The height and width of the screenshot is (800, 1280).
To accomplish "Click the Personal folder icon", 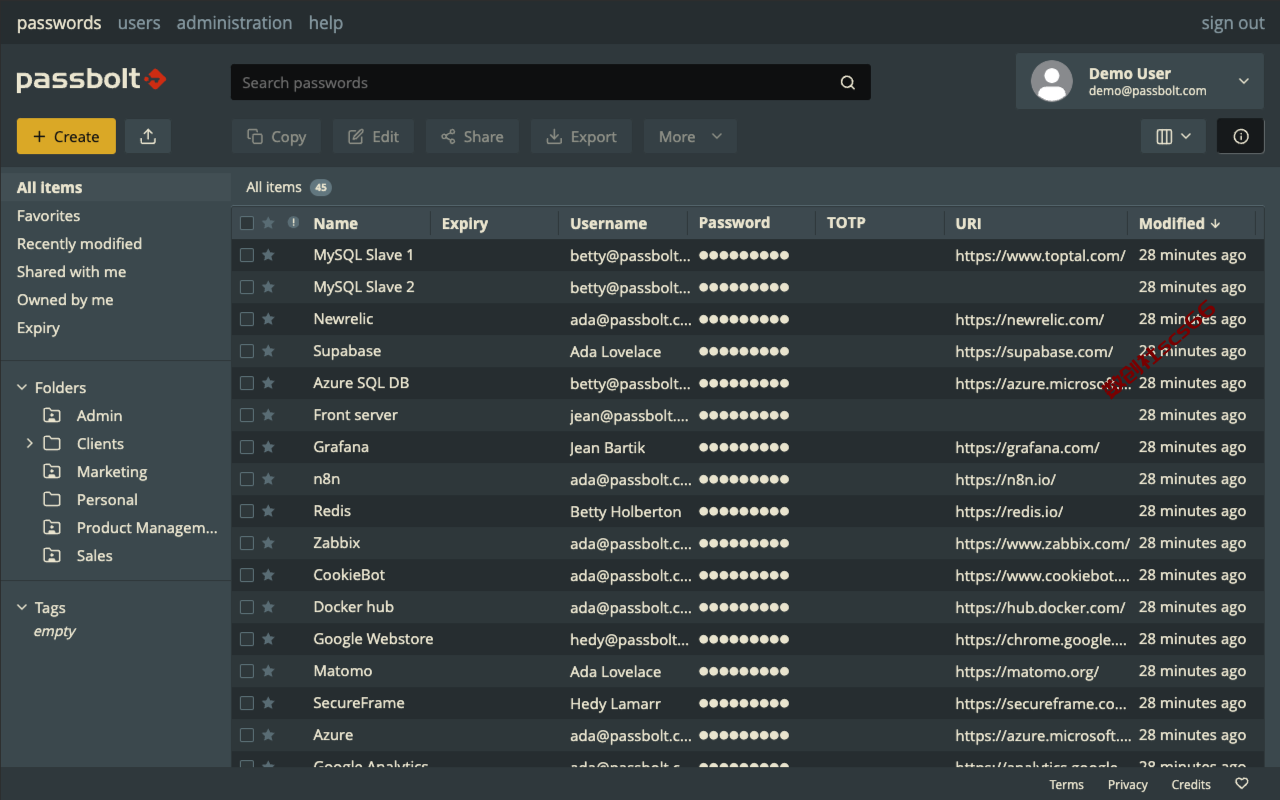I will [52, 499].
